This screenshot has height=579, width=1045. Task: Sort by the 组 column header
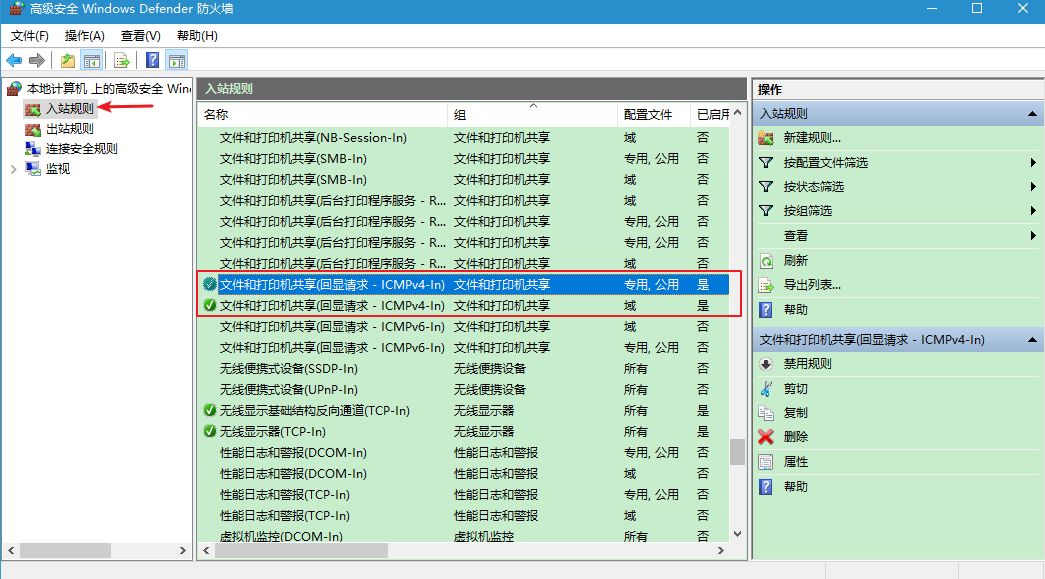click(532, 115)
